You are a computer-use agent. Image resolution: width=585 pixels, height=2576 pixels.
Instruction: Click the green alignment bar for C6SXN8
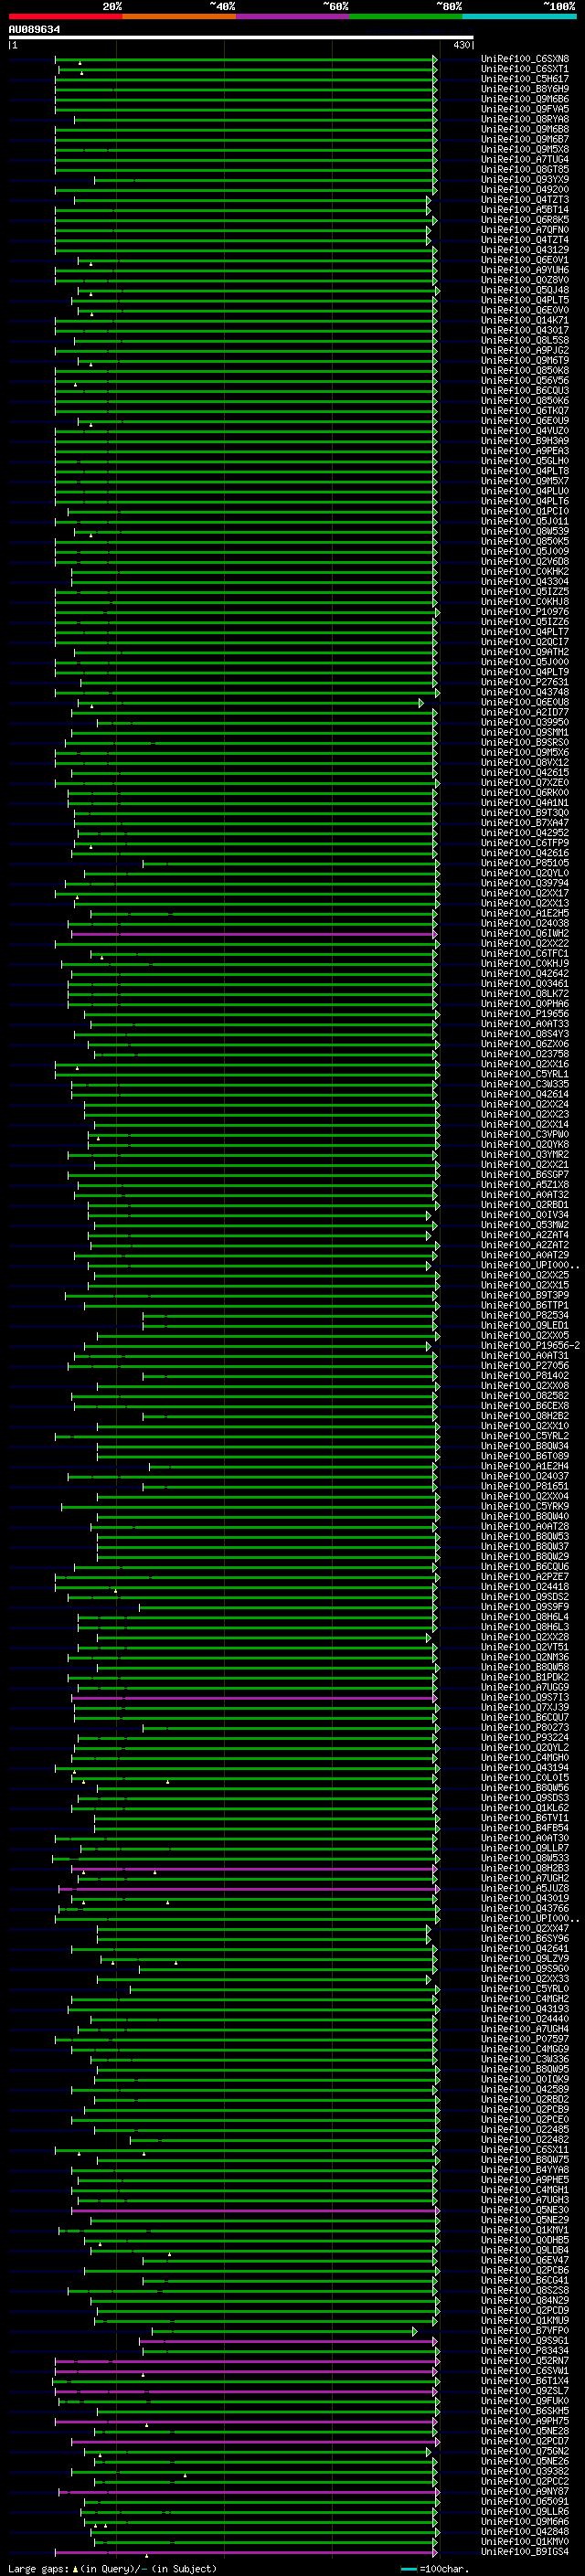click(245, 59)
